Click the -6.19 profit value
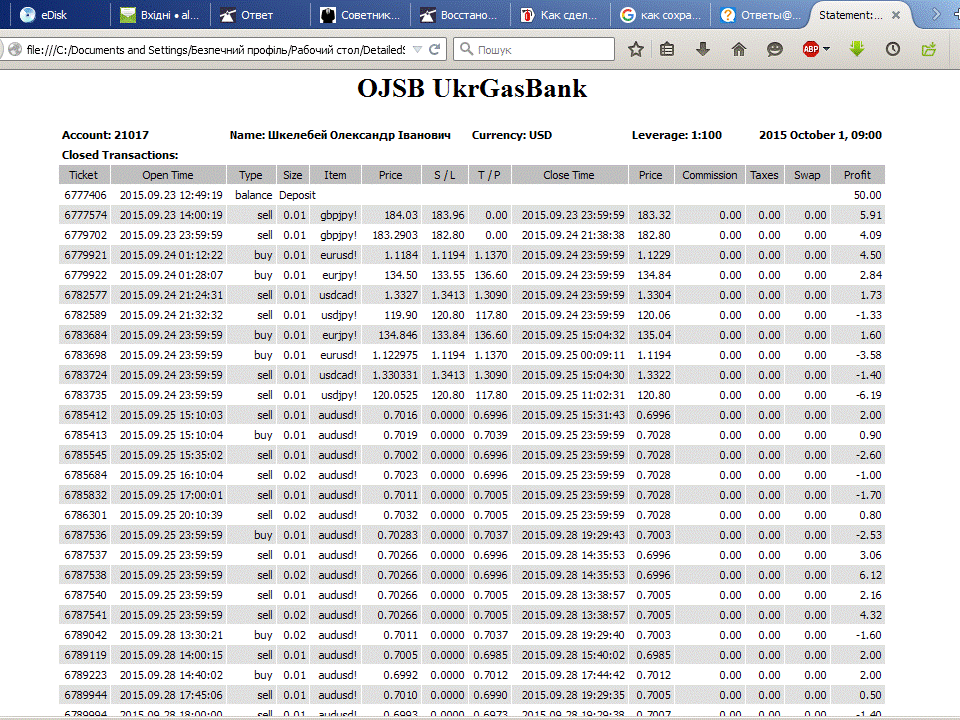Viewport: 960px width, 720px height. 869,396
